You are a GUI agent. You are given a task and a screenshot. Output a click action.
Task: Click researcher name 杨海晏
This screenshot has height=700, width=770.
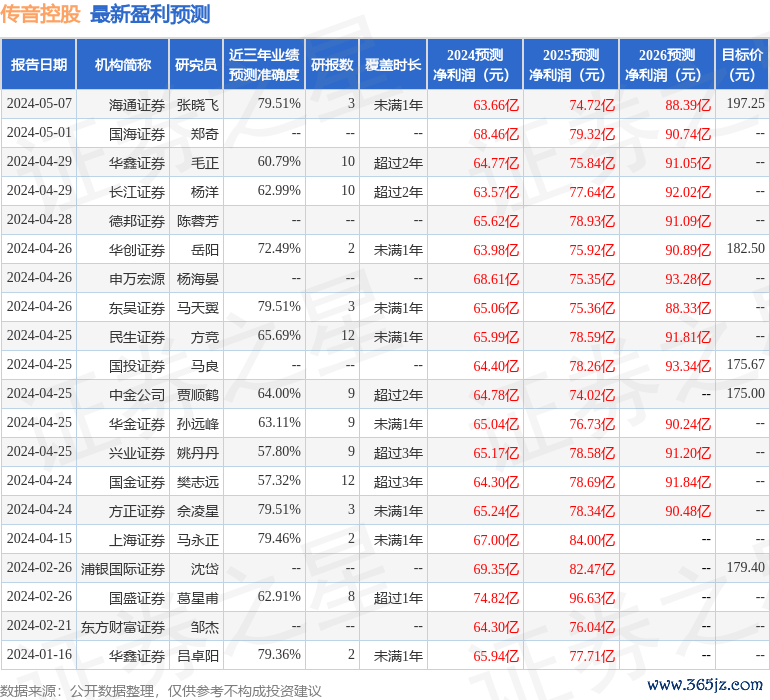coord(198,279)
